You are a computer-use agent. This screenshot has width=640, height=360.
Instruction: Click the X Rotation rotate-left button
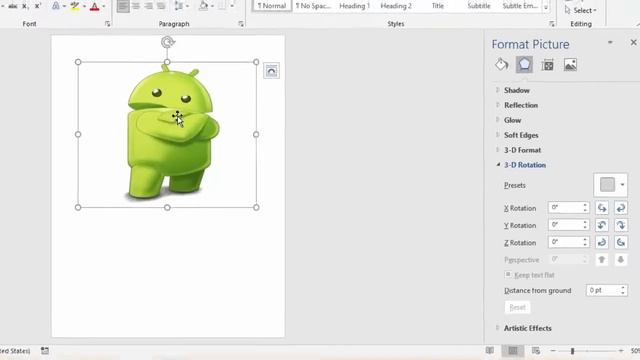pos(602,208)
